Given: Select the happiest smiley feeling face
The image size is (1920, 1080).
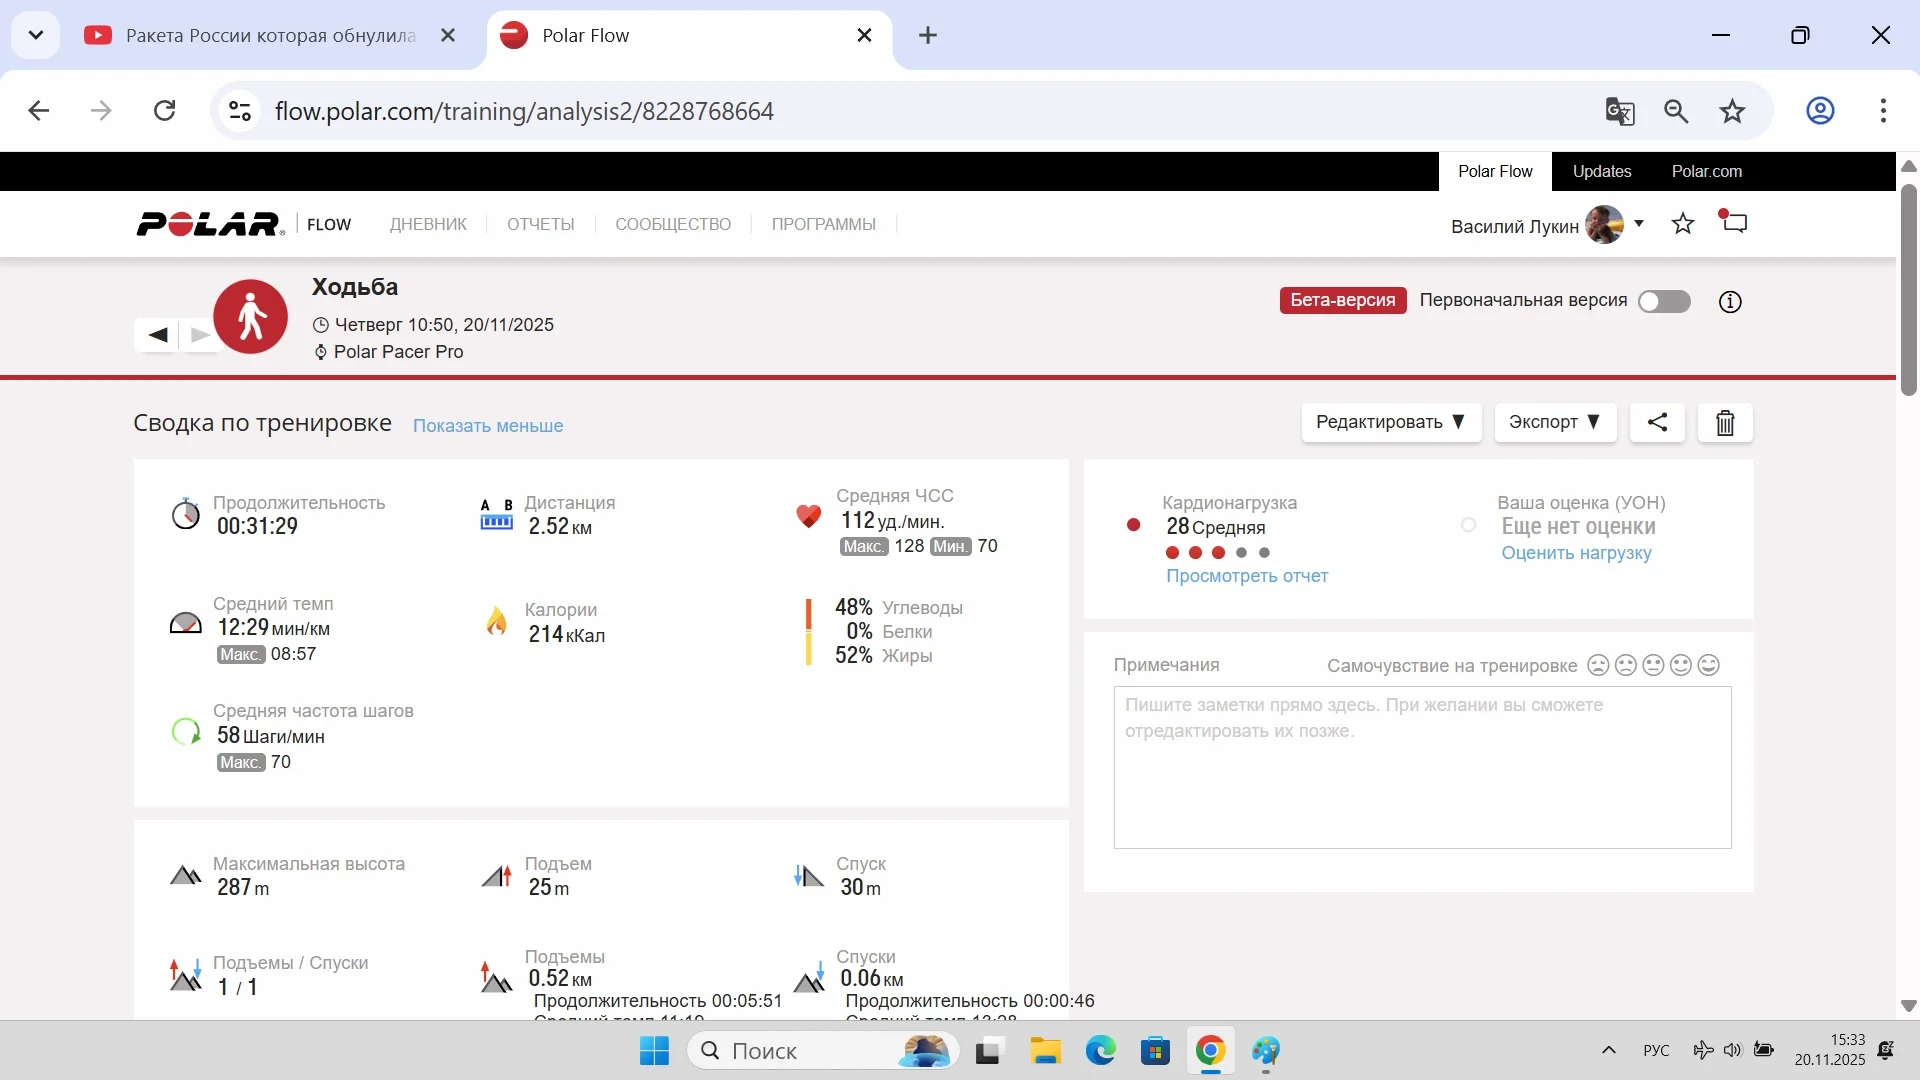Looking at the screenshot, I should point(1709,665).
